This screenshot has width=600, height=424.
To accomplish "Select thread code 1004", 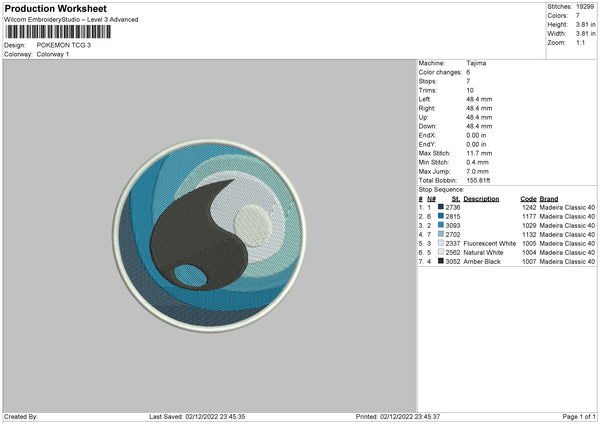I will 529,253.
